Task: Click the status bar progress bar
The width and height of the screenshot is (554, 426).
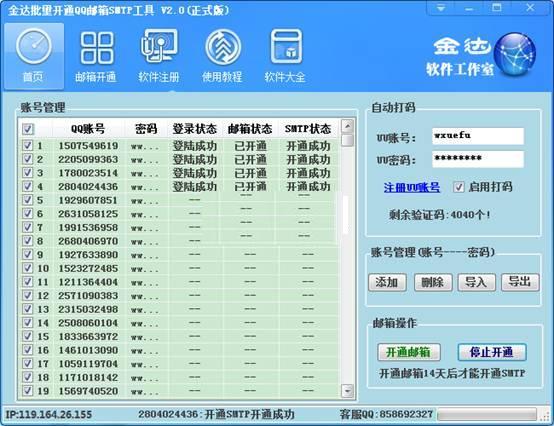Action: pos(487,414)
